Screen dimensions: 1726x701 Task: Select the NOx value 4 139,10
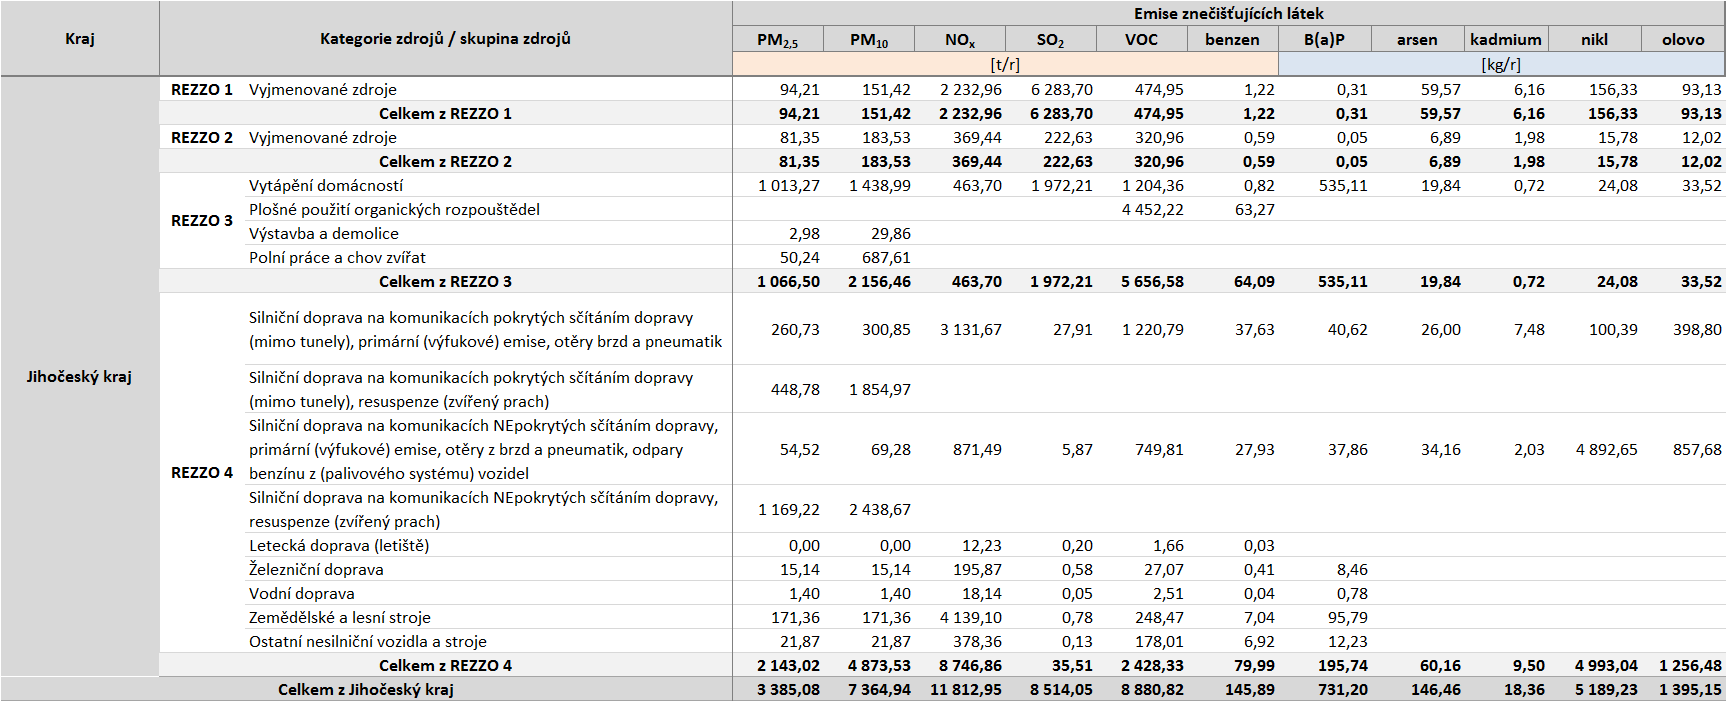(x=971, y=618)
